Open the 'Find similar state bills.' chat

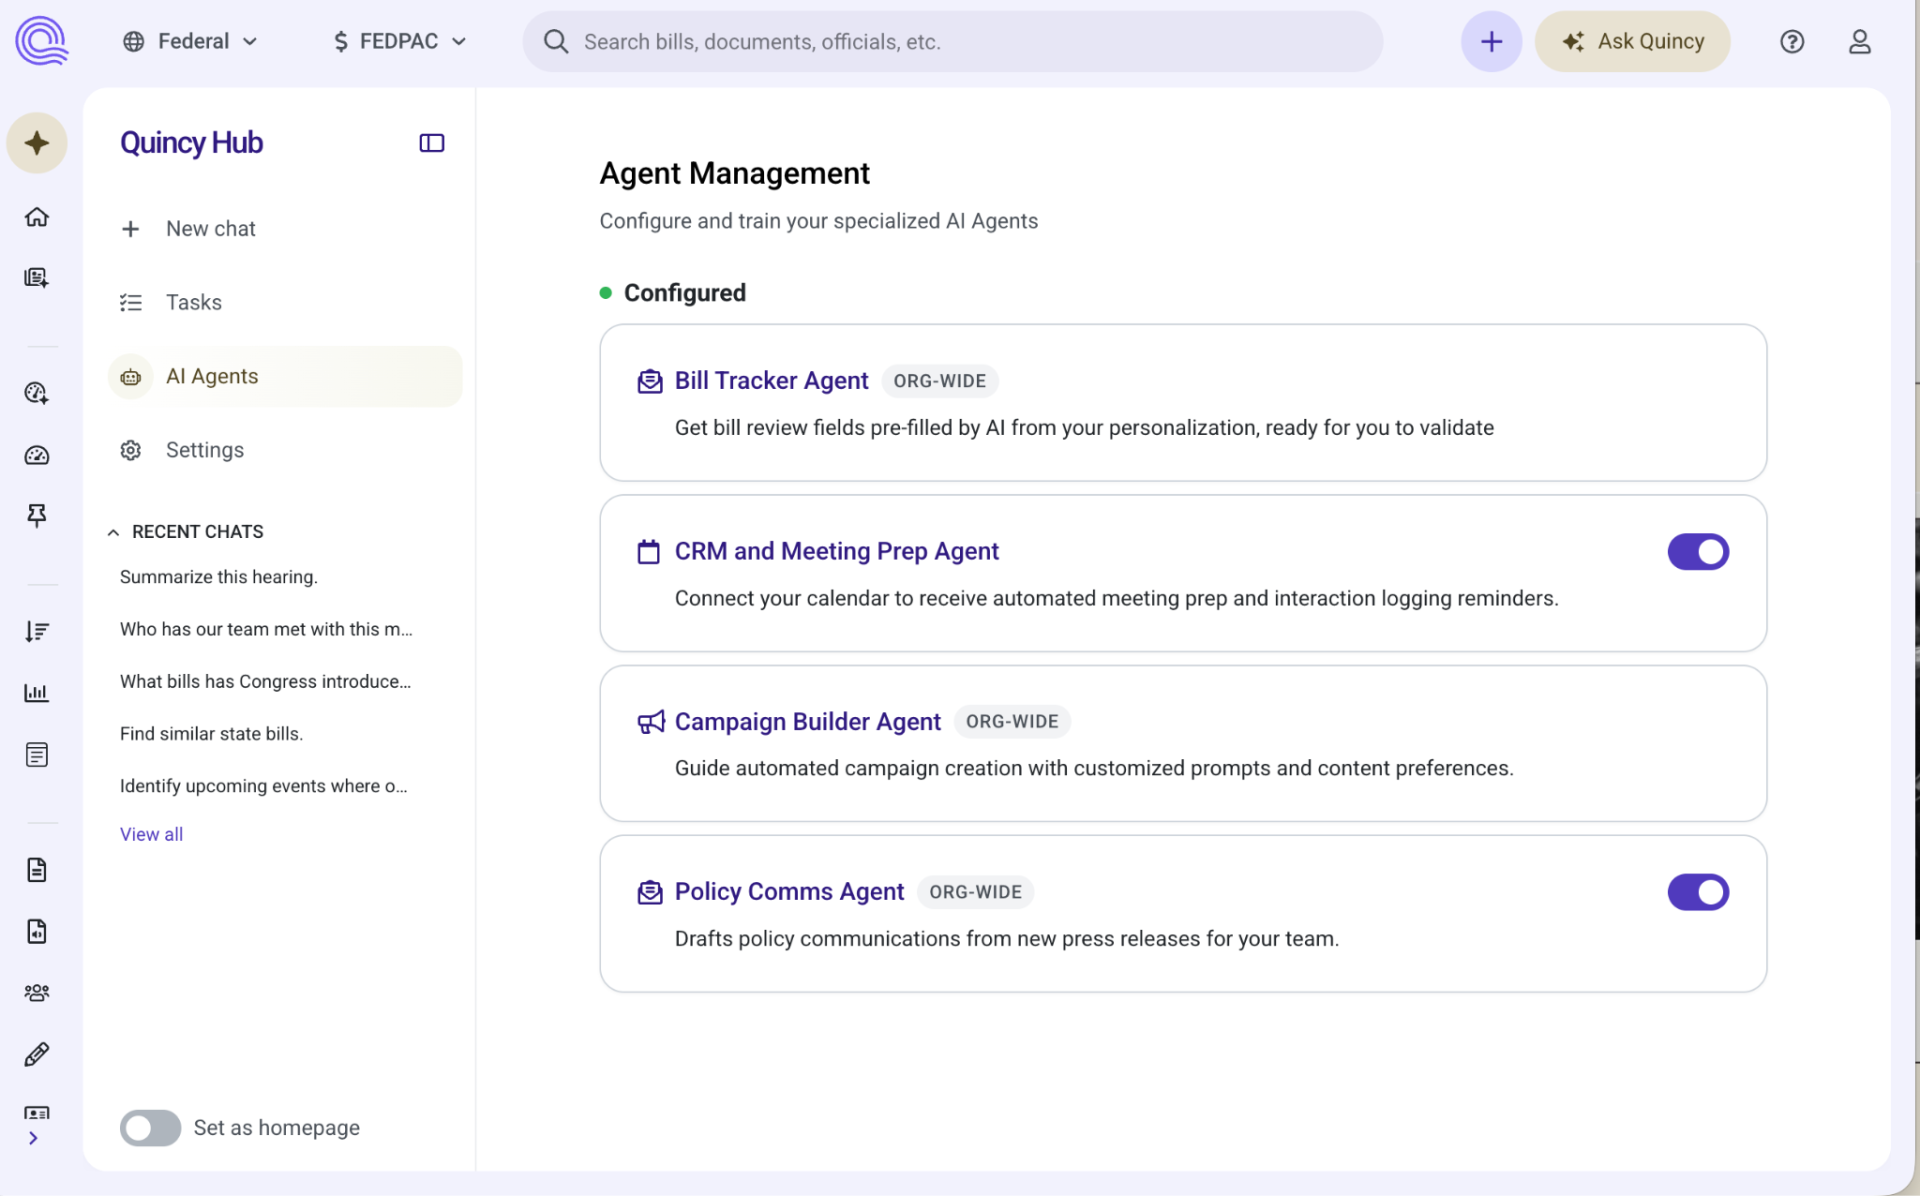point(211,734)
